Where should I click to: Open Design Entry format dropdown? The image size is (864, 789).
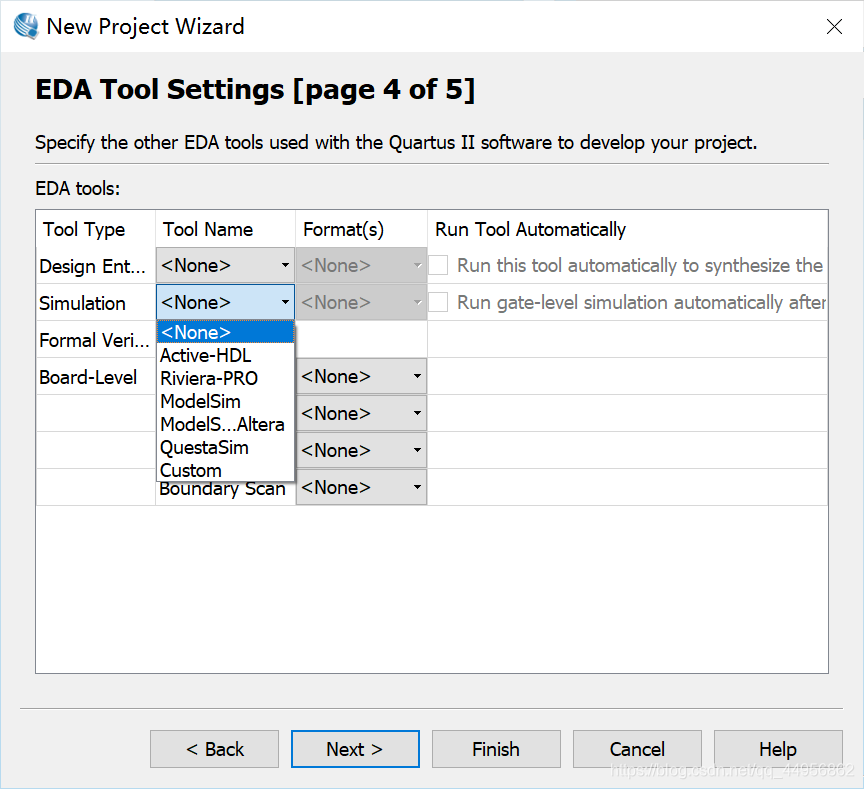tap(361, 266)
